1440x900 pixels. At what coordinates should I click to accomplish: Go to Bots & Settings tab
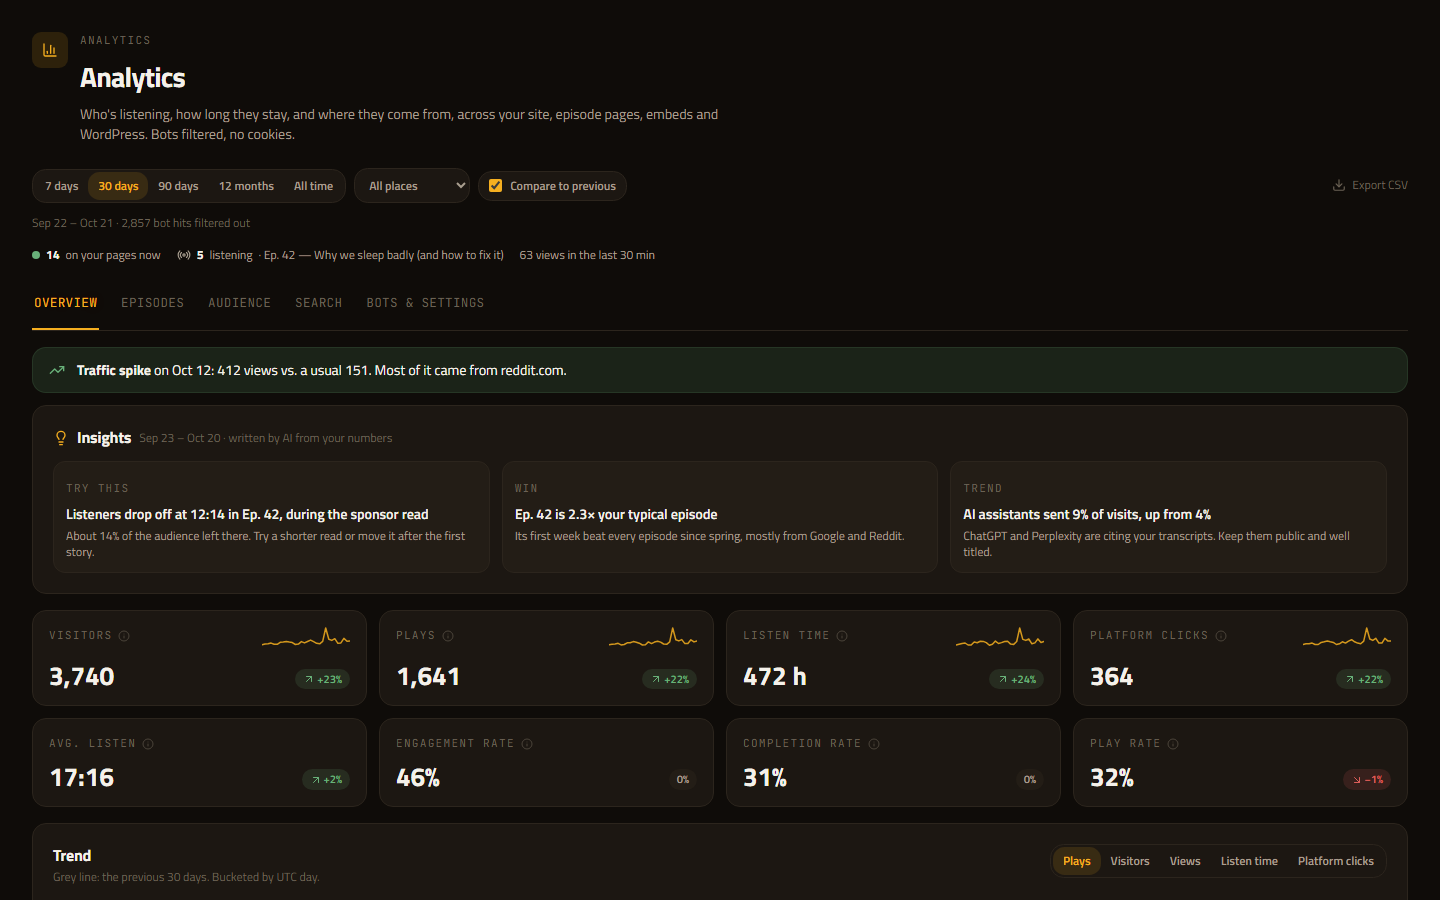pyautogui.click(x=425, y=303)
